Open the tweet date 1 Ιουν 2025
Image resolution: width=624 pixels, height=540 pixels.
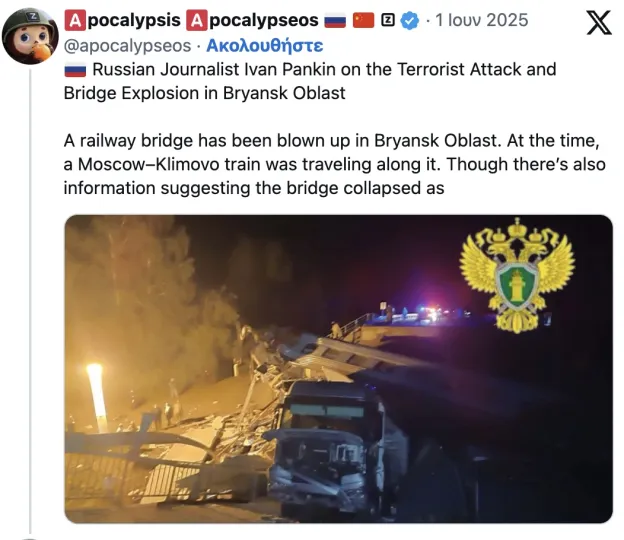pyautogui.click(x=482, y=20)
